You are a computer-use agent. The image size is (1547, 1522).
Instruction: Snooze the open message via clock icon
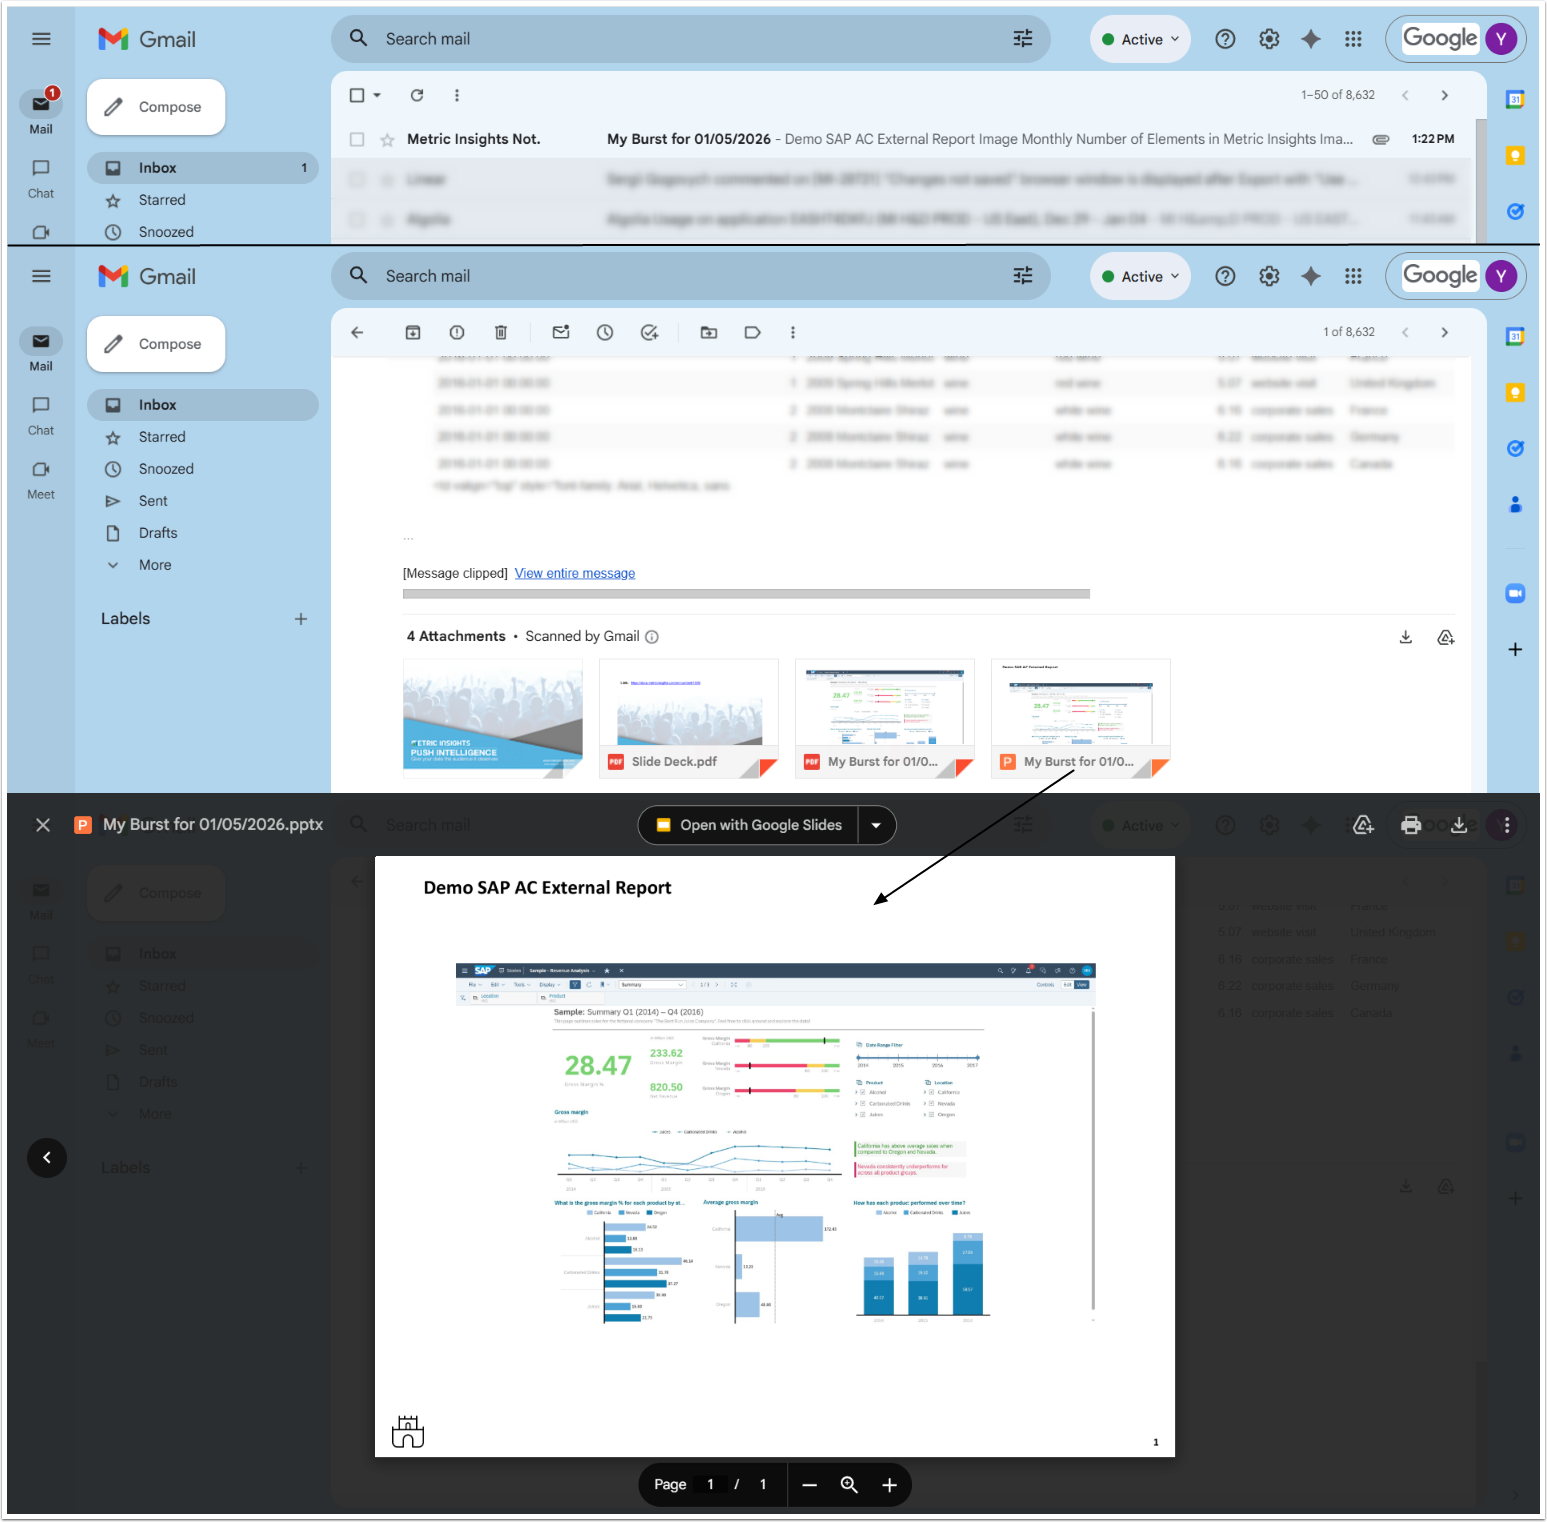pyautogui.click(x=605, y=332)
